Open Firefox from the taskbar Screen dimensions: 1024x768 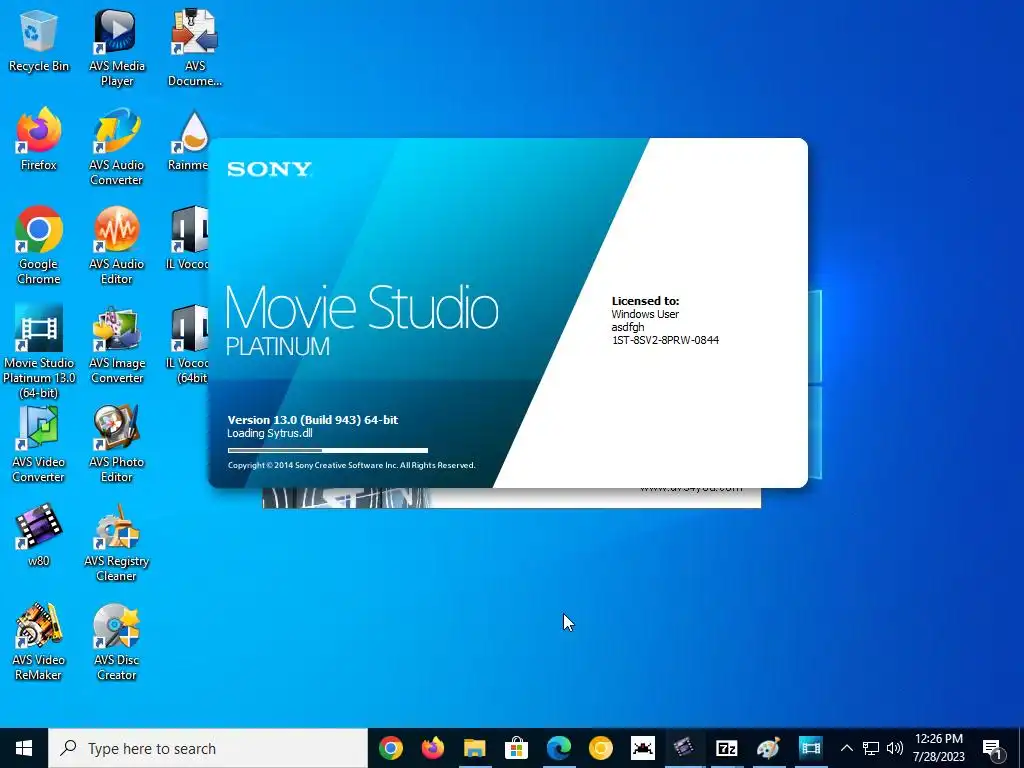tap(432, 748)
